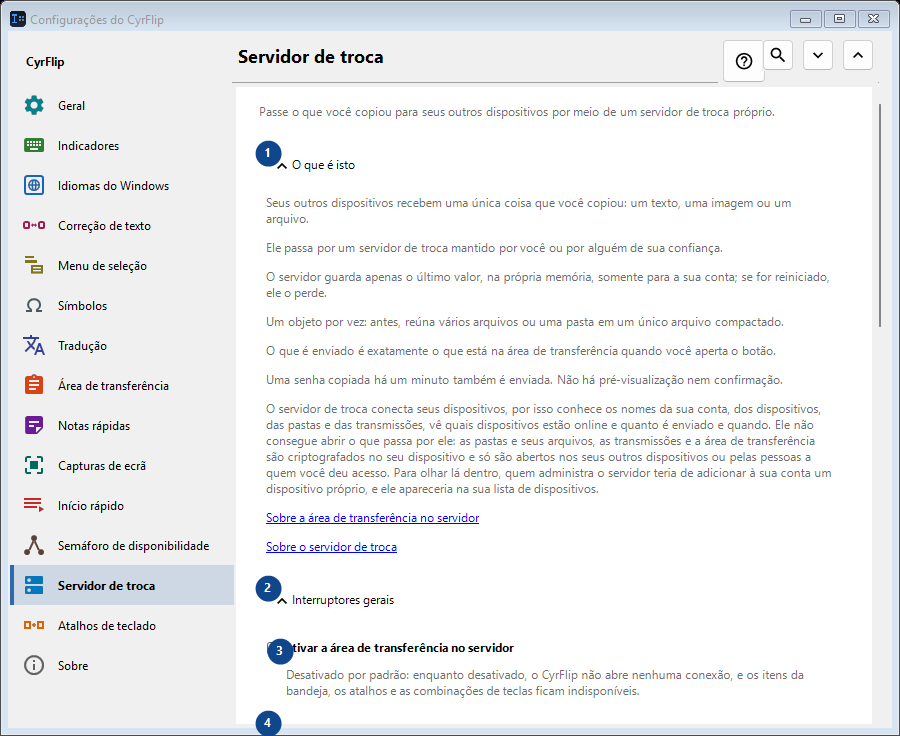Click the up chevron button in header
Image resolution: width=900 pixels, height=736 pixels.
click(858, 55)
